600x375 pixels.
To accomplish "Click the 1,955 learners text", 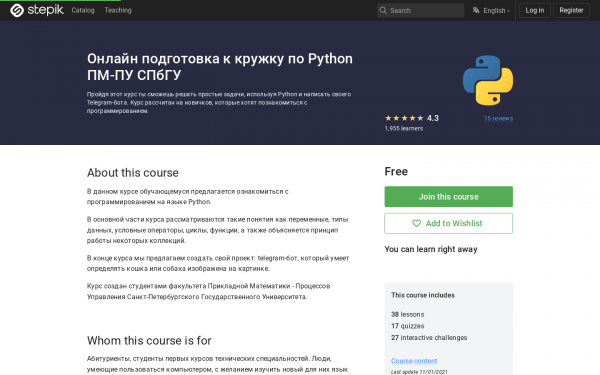I will coord(404,129).
